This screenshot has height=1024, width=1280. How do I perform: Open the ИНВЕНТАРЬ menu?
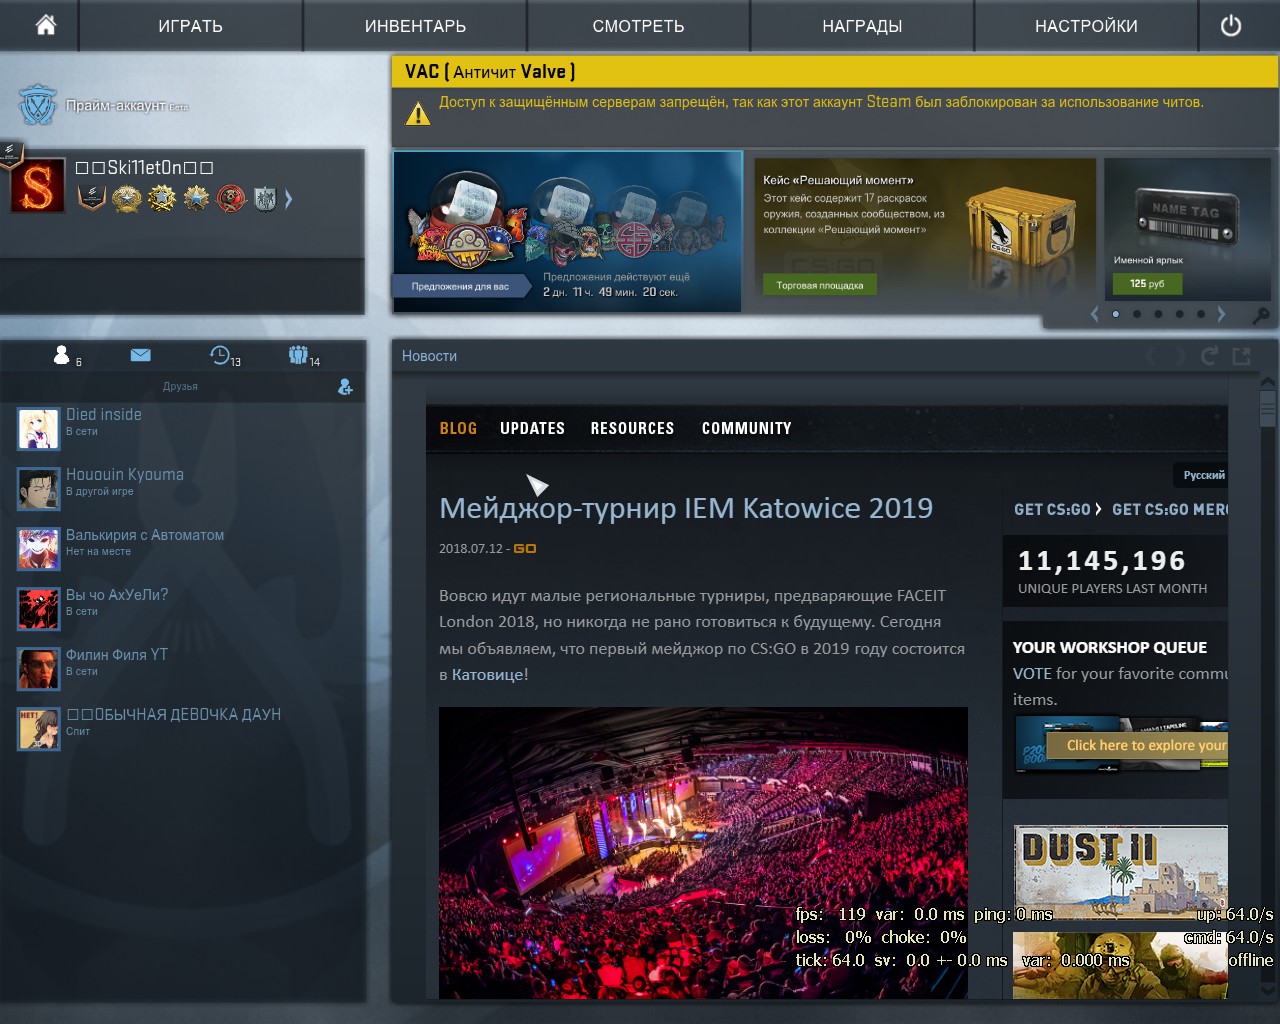coord(415,26)
